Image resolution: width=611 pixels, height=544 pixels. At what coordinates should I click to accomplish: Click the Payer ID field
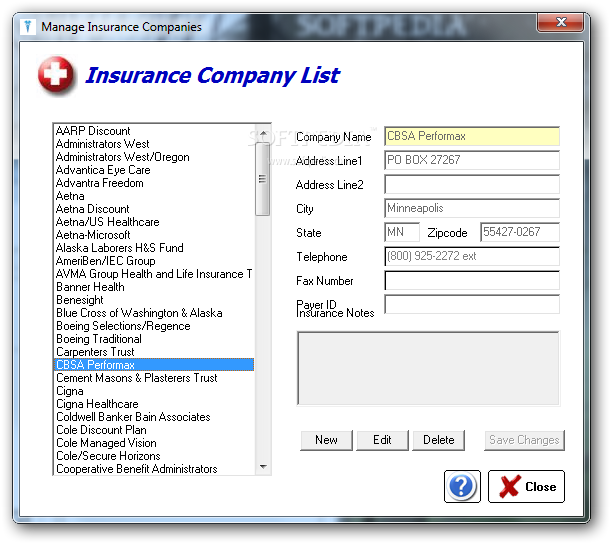472,304
